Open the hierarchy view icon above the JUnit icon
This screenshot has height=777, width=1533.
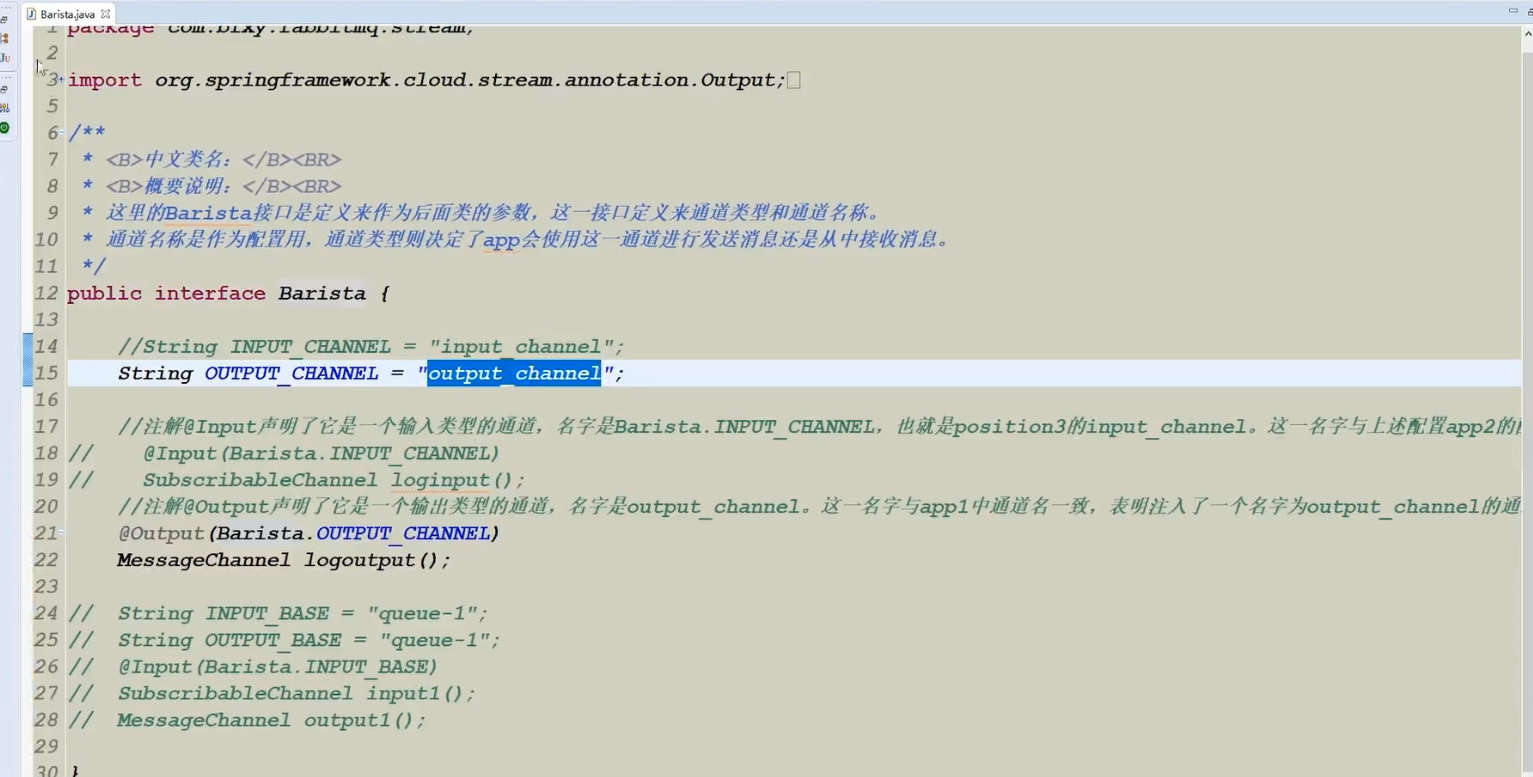point(5,39)
